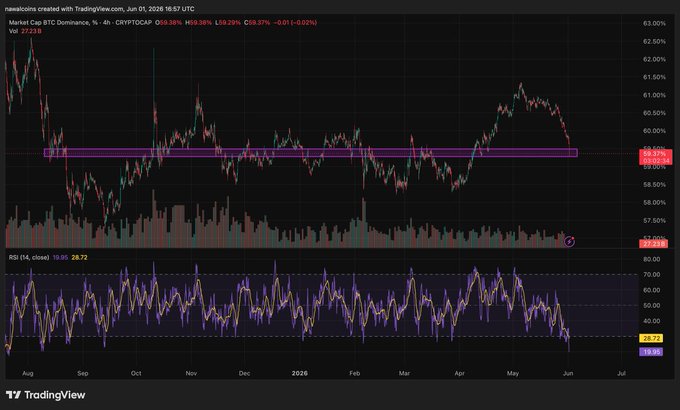Click the 60.00% price axis label
Image resolution: width=680 pixels, height=410 pixels.
tap(654, 131)
